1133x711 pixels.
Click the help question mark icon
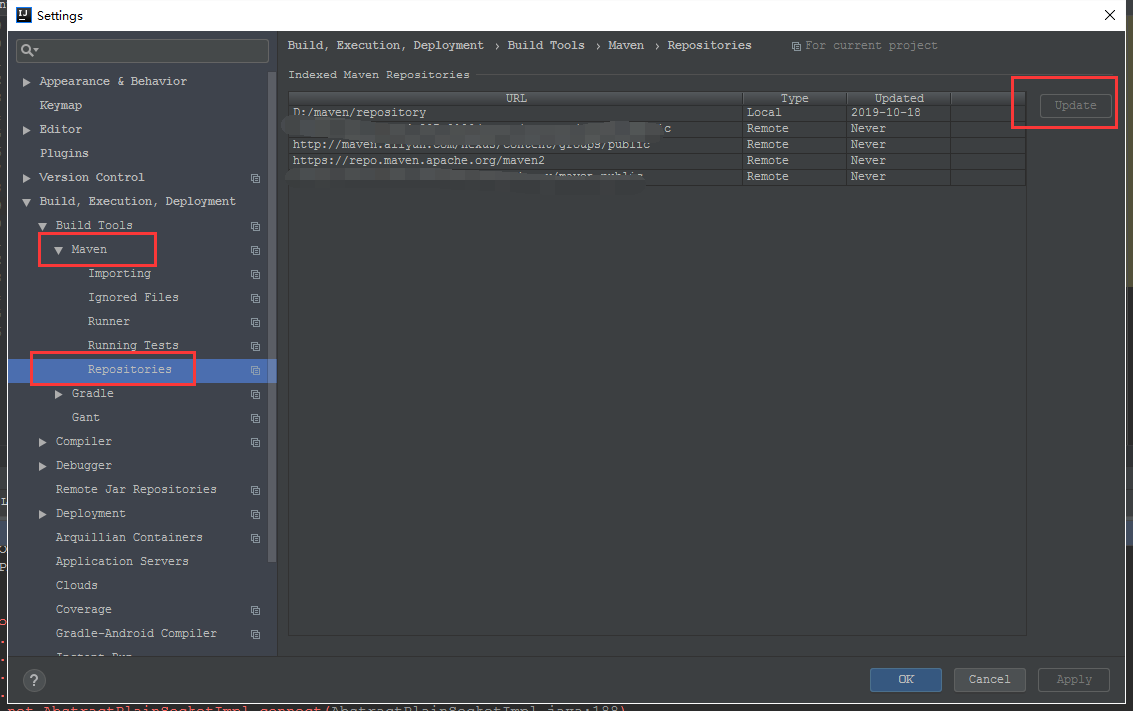click(33, 680)
